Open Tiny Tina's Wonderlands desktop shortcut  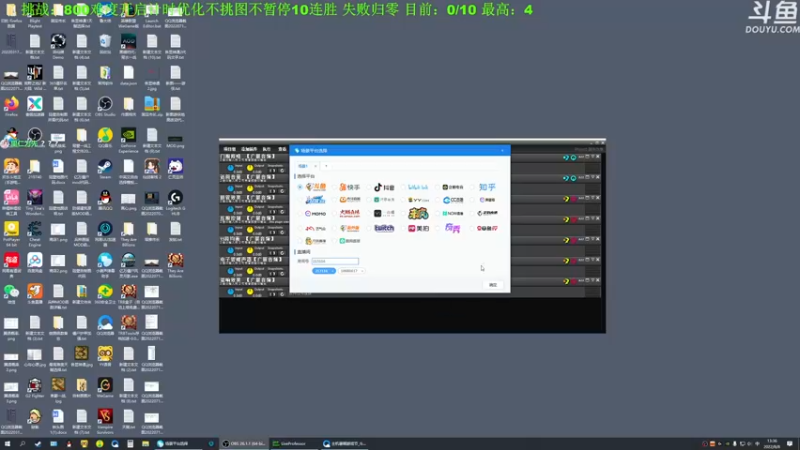coord(35,202)
